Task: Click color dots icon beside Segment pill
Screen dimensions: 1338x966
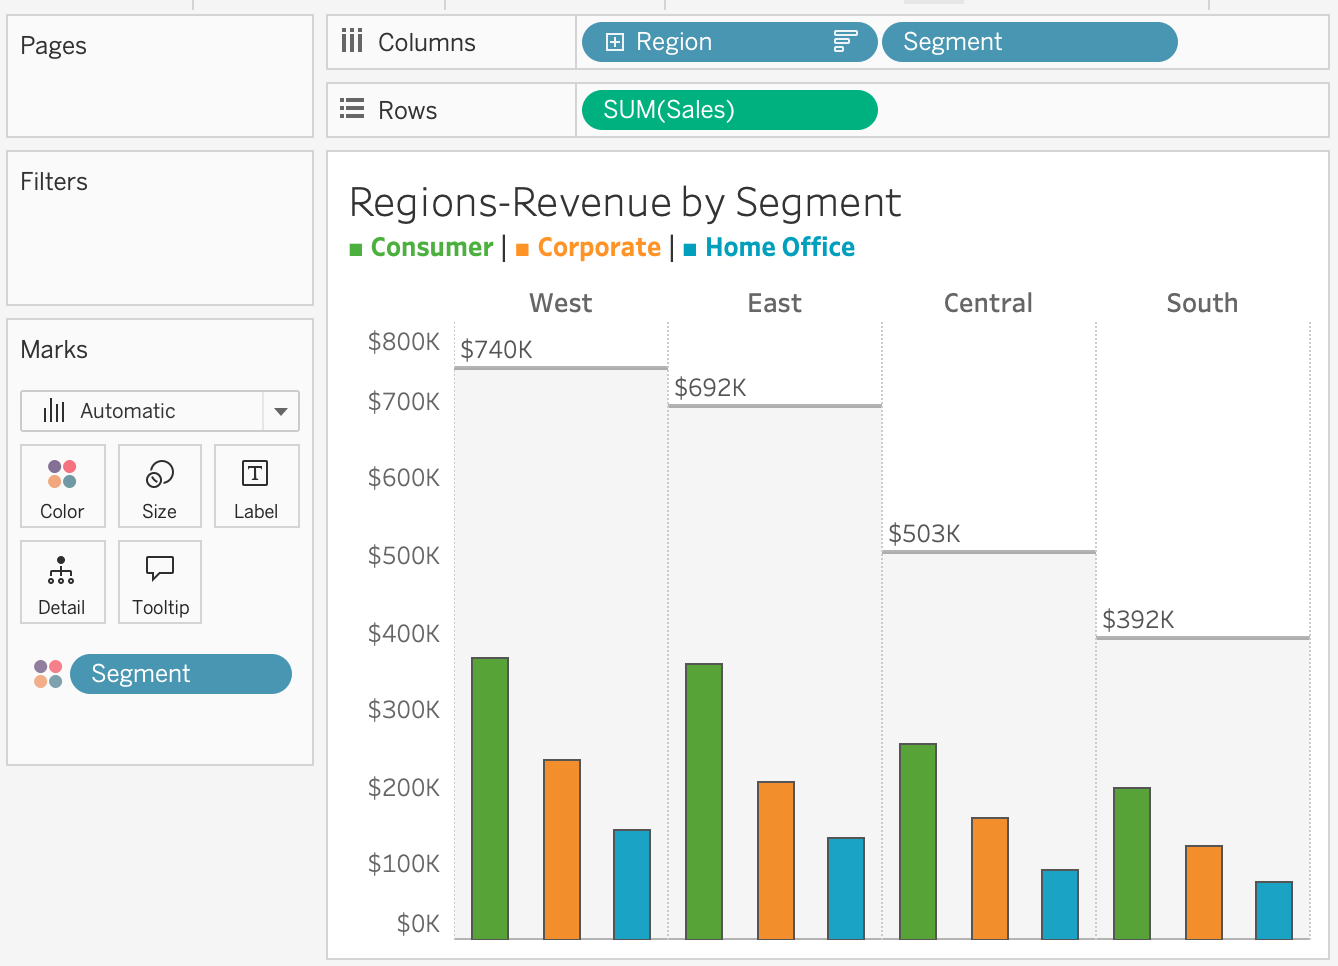Action: (48, 674)
